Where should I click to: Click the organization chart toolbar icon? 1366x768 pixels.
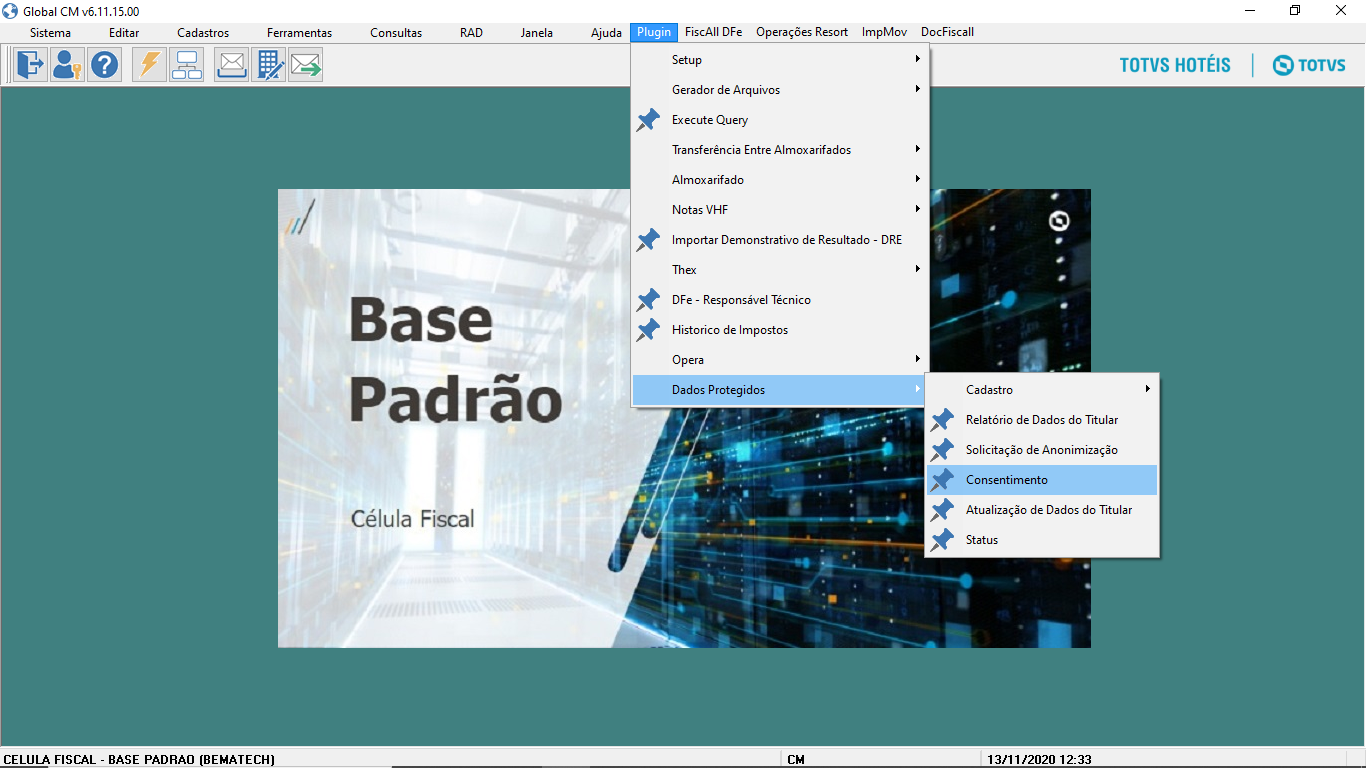(186, 65)
